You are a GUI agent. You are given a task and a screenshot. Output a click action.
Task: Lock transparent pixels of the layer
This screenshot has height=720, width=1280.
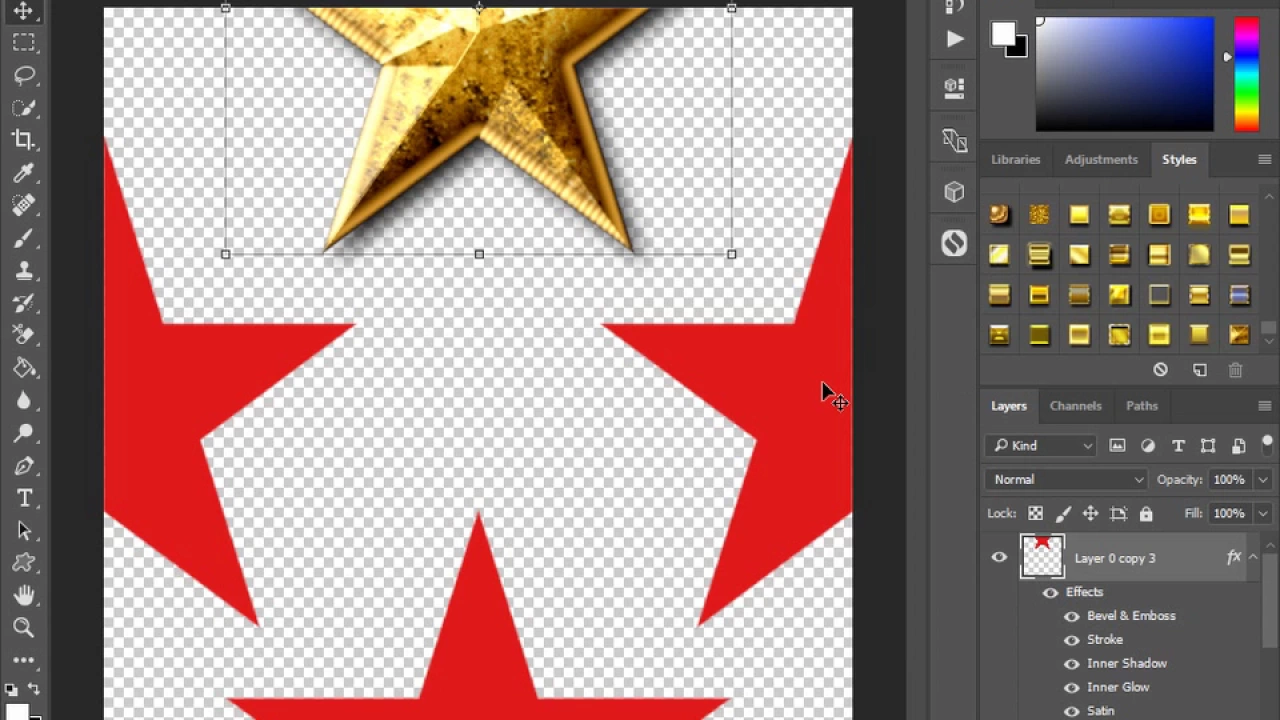click(x=1035, y=514)
